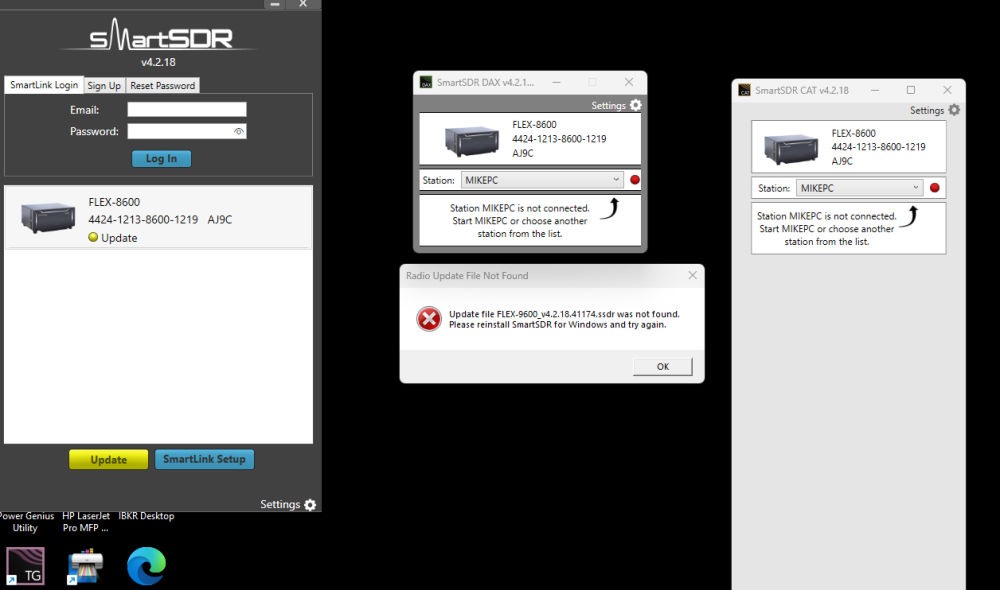Maximize the SmartSDR CAT window

pyautogui.click(x=911, y=90)
